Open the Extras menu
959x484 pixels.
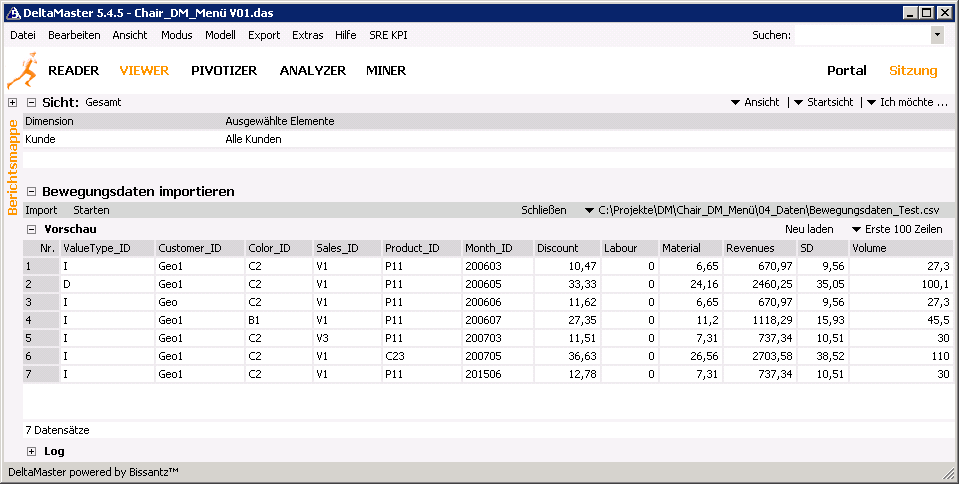coord(307,35)
